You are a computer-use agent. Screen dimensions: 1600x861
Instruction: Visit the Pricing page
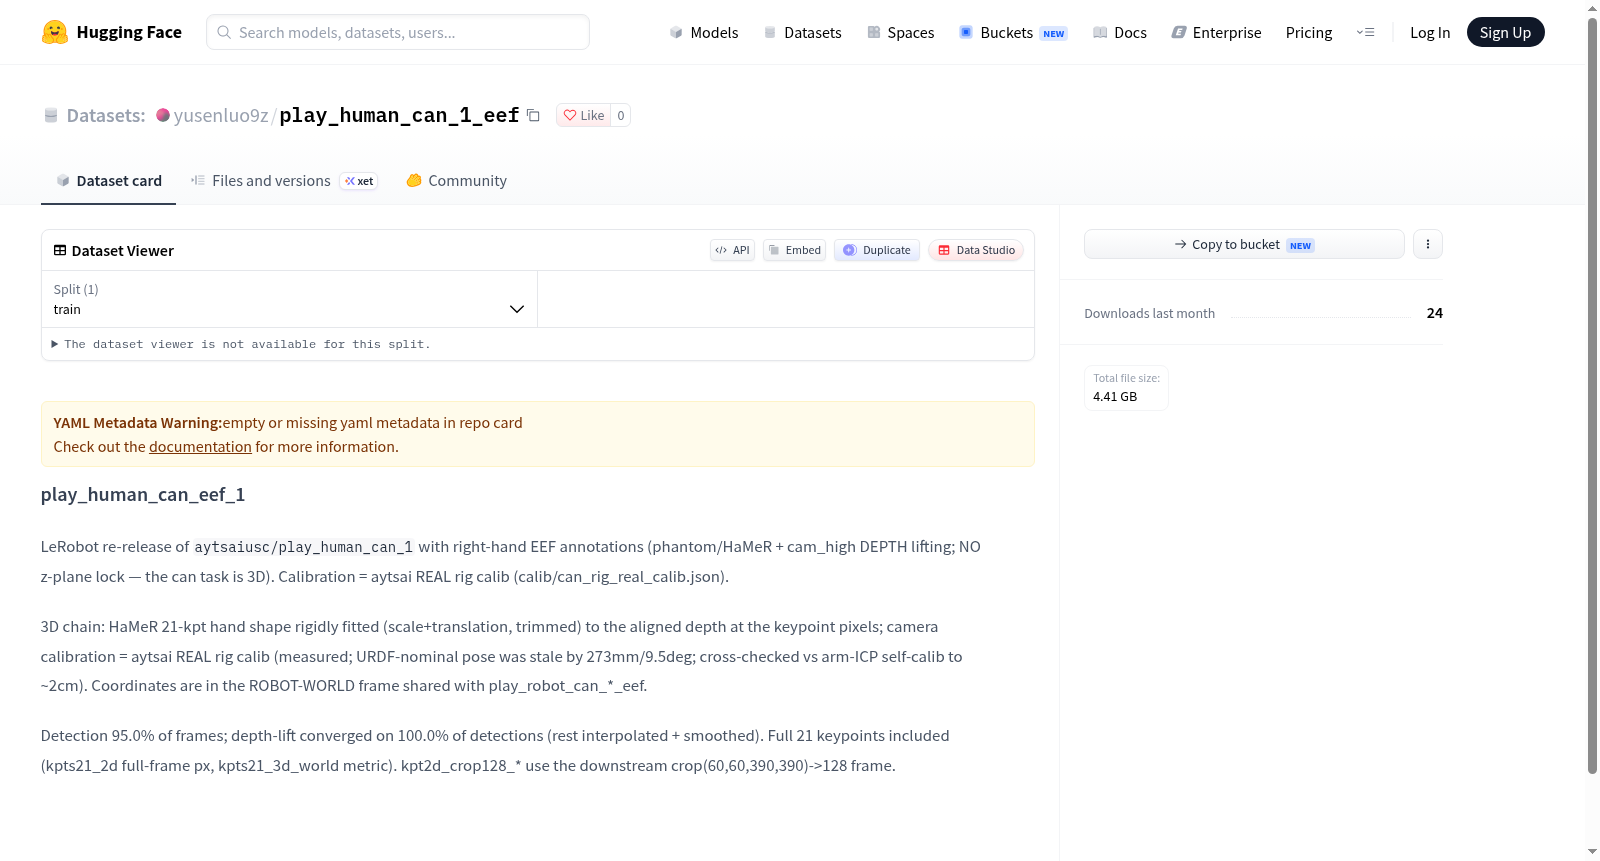1309,32
